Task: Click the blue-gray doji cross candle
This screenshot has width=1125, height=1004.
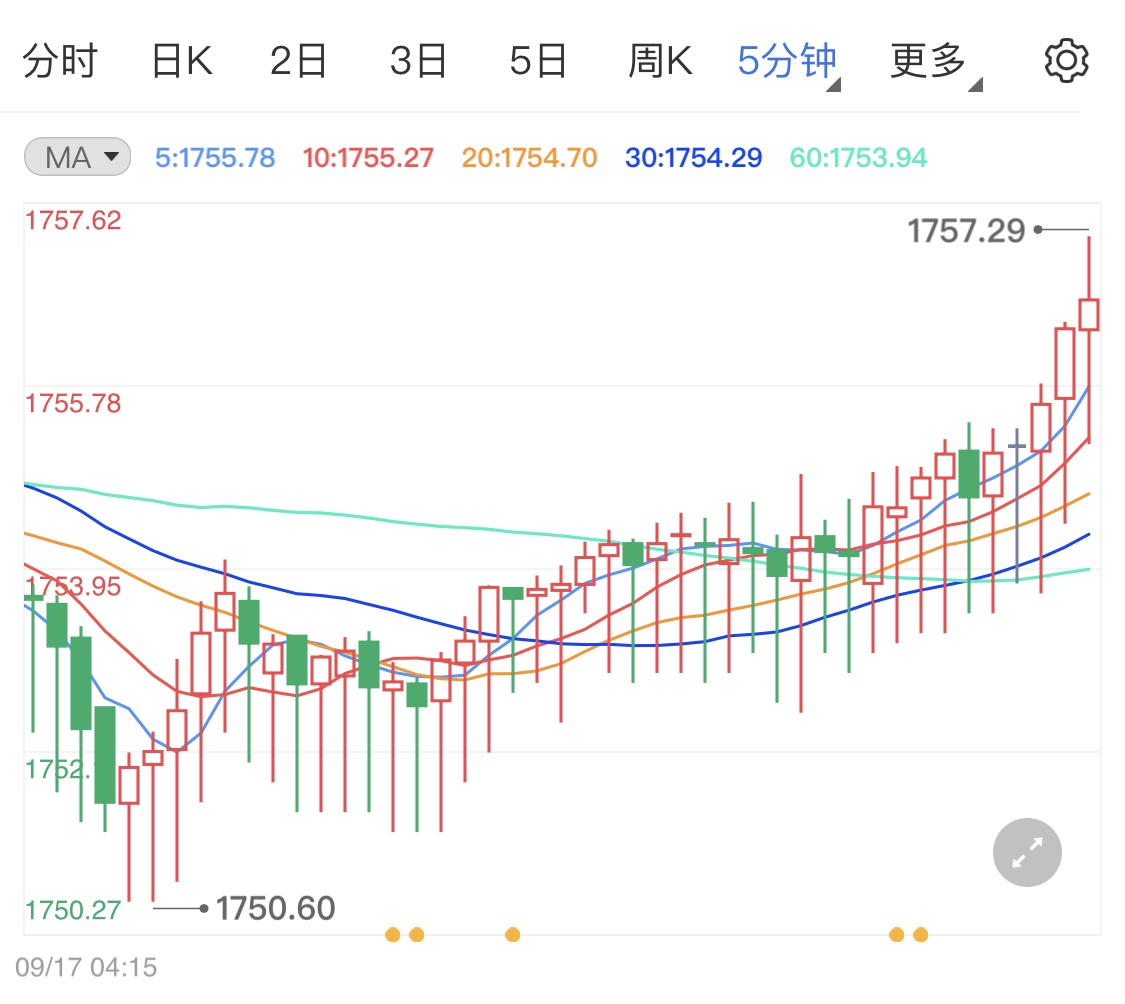Action: [x=1017, y=446]
